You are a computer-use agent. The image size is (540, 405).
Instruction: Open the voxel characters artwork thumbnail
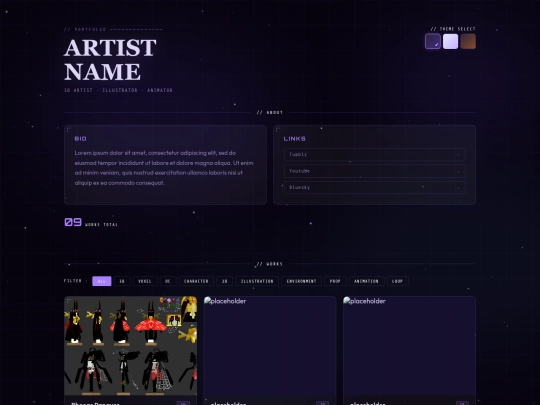[x=131, y=346]
